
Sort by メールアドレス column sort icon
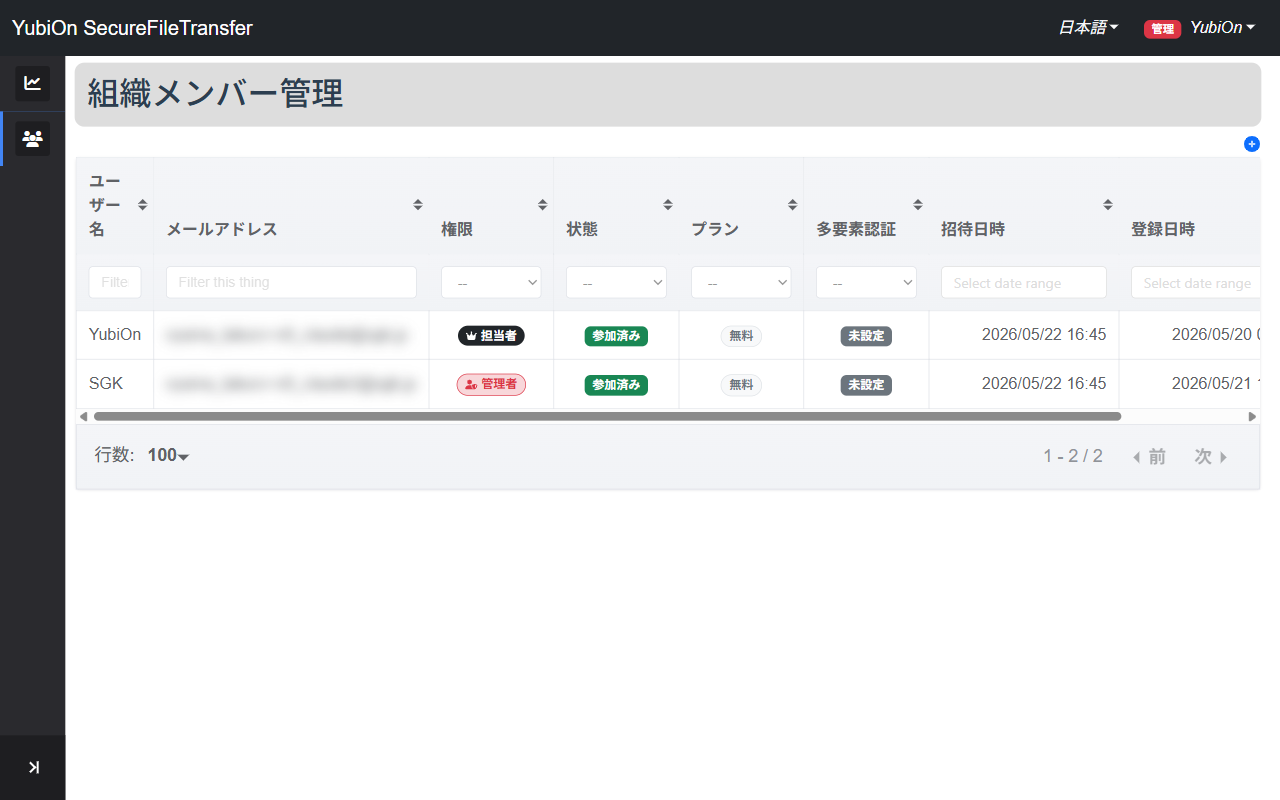tap(418, 205)
